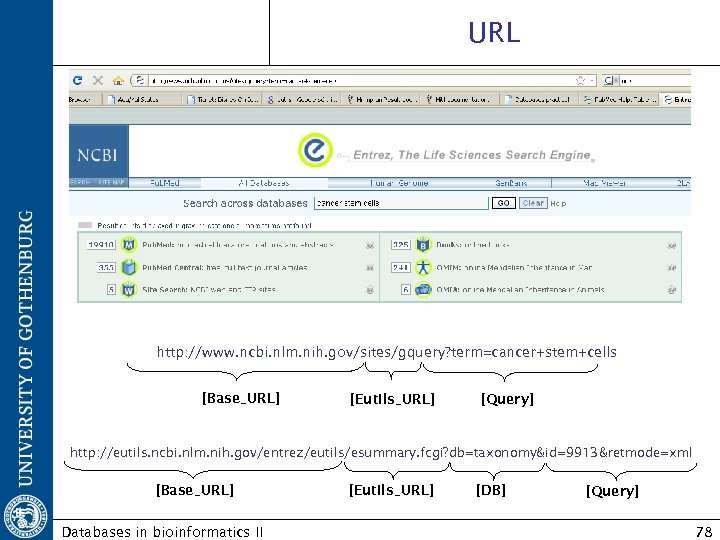Open the 325 Books result count

pos(400,245)
